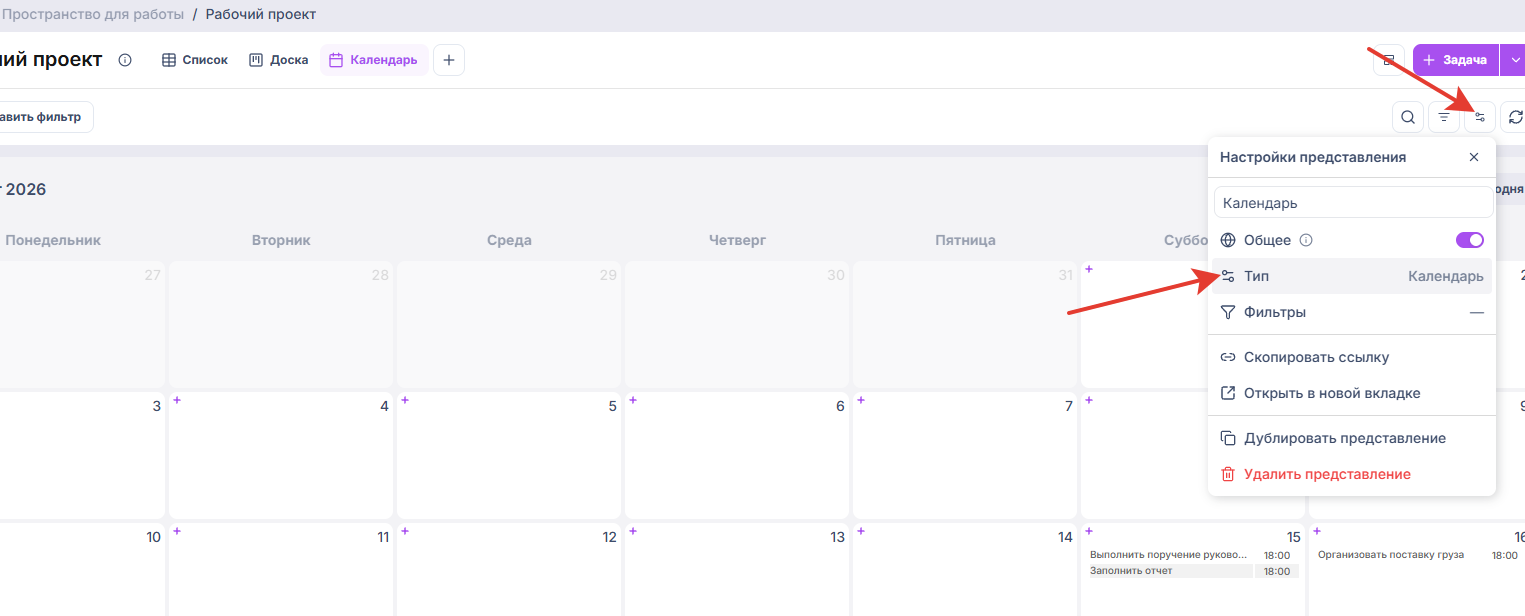Go to Рабочий проект breadcrumb

261,15
